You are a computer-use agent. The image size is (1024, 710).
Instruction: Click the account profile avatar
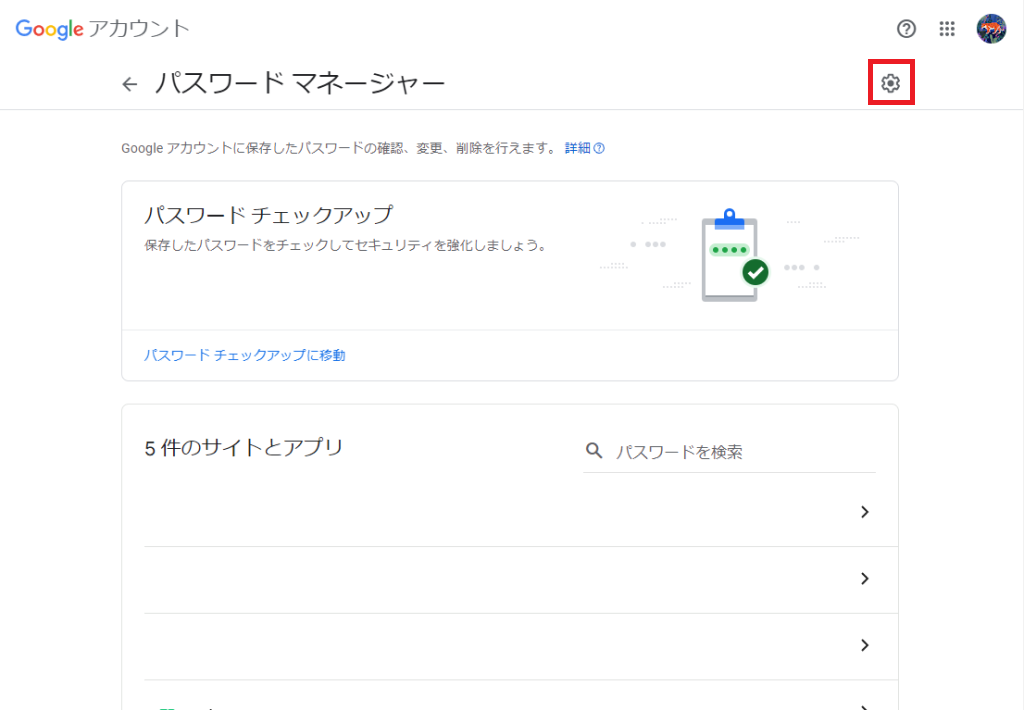coord(991,29)
